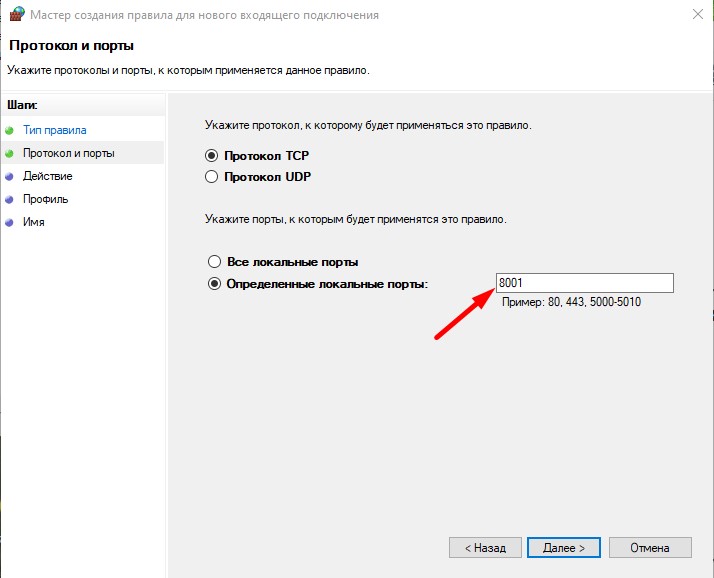Select the Имя step label in sidebar
The width and height of the screenshot is (714, 578).
(x=34, y=222)
